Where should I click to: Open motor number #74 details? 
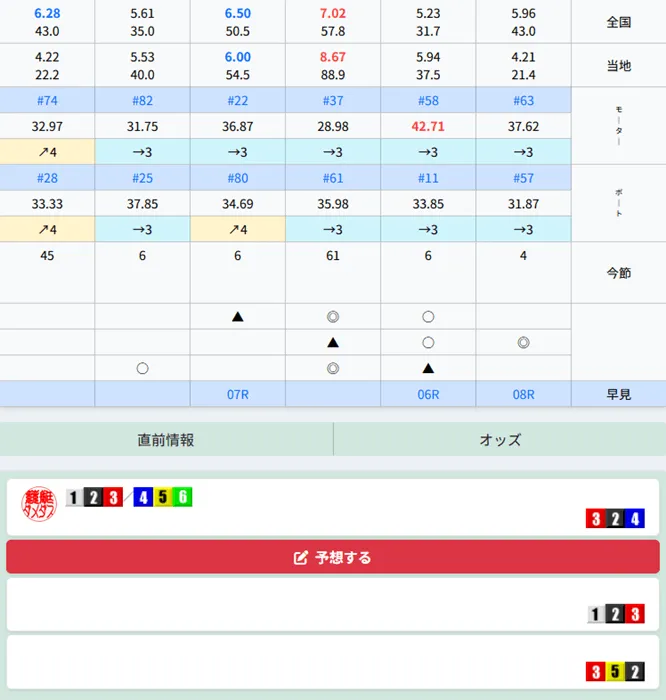tap(47, 100)
